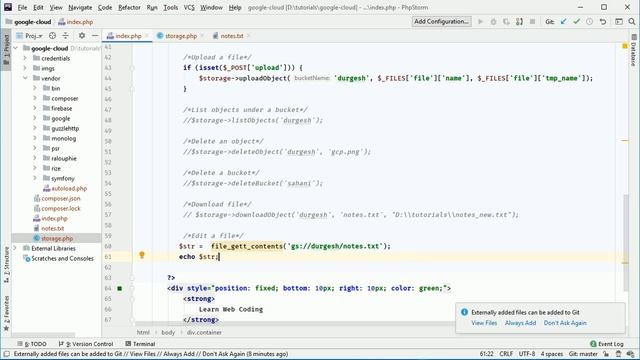640x360 pixels.
Task: Expand the credentials folder
Action: pos(25,58)
